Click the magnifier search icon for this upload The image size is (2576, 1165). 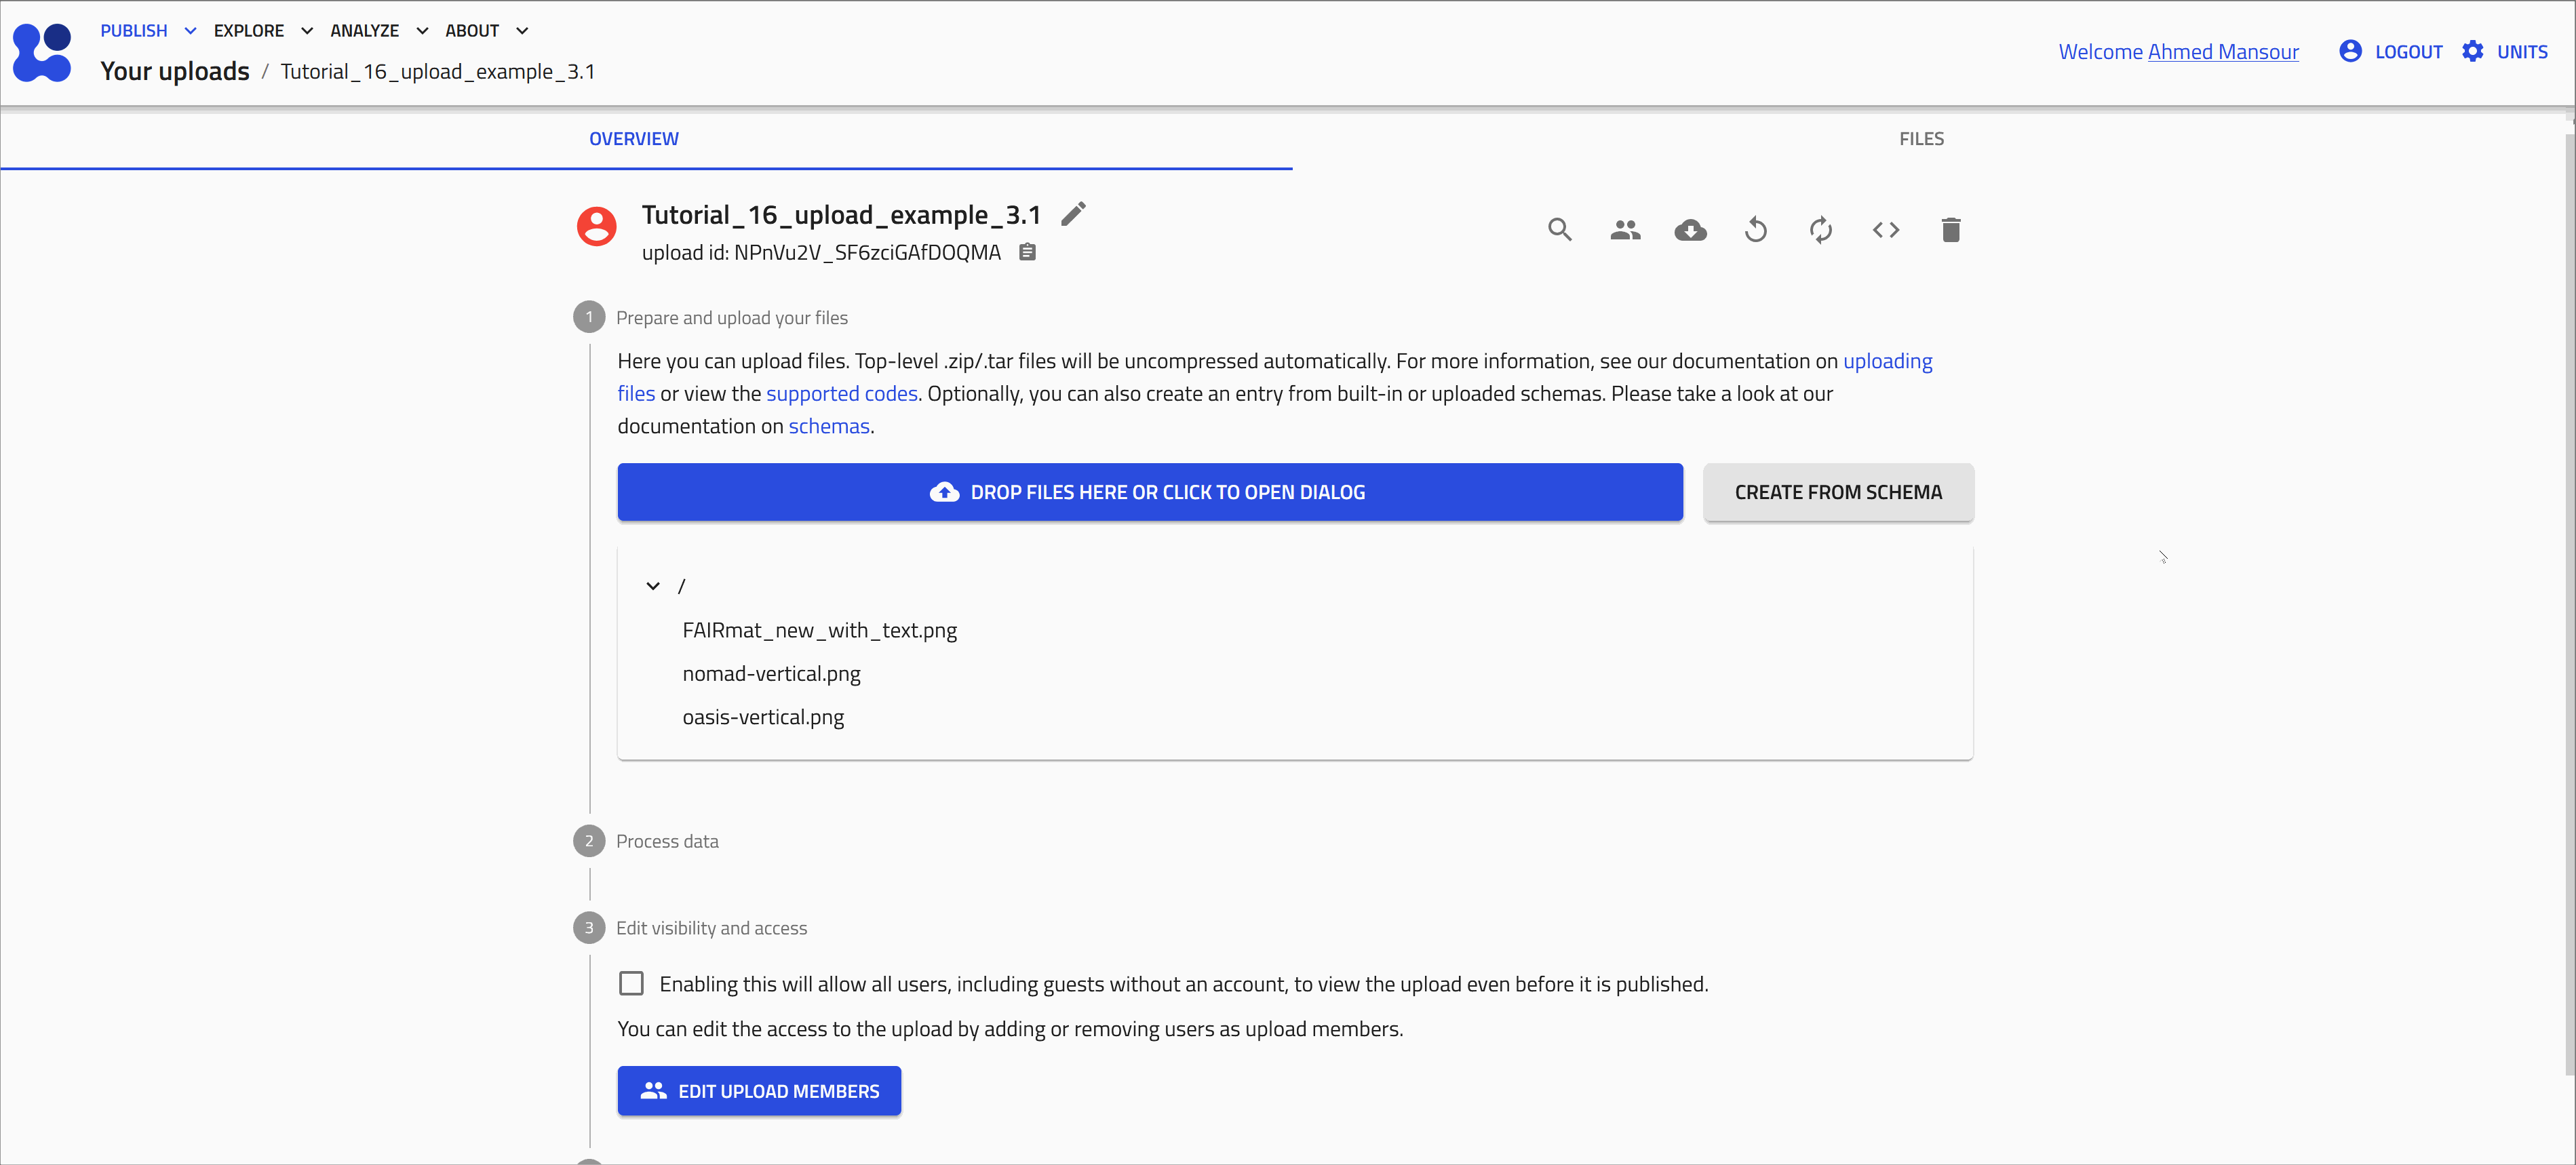(1559, 230)
